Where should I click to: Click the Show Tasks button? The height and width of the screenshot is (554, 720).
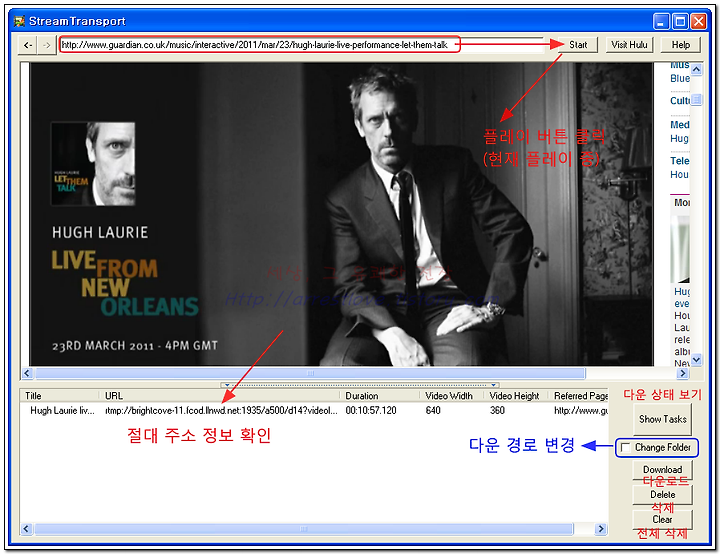[662, 419]
